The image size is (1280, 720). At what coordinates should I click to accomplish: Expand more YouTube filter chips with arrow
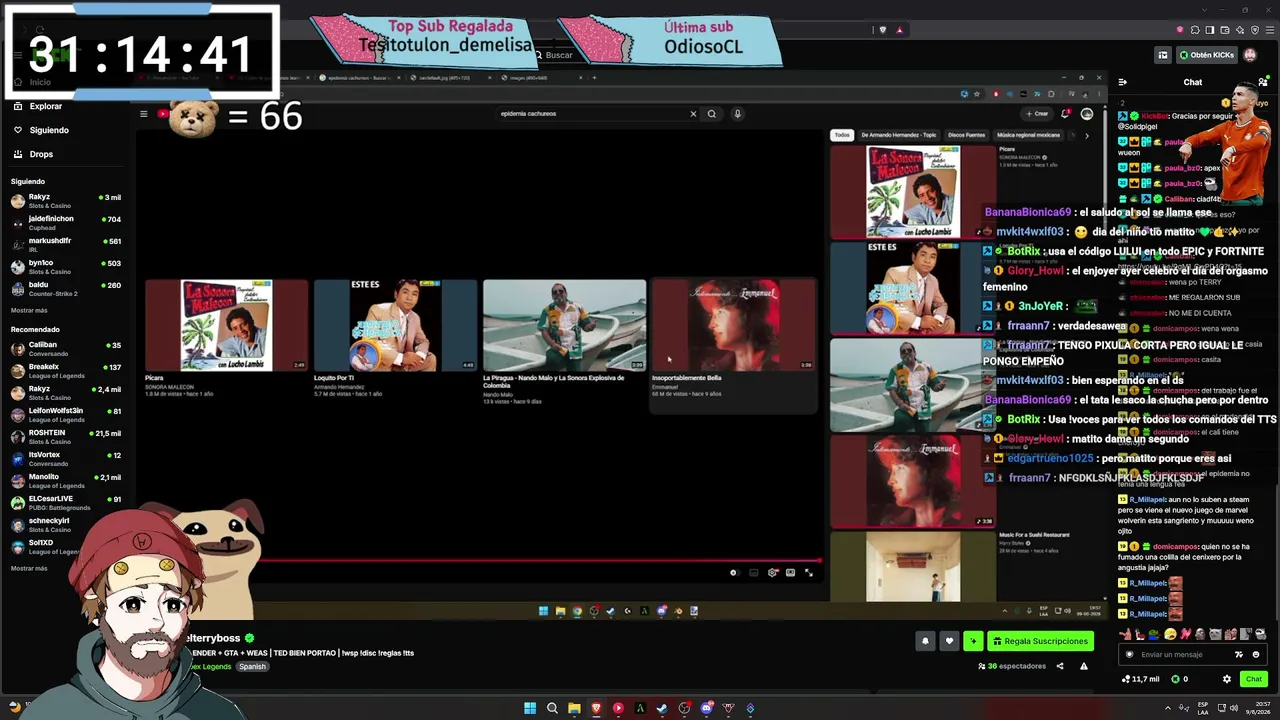(x=1087, y=135)
